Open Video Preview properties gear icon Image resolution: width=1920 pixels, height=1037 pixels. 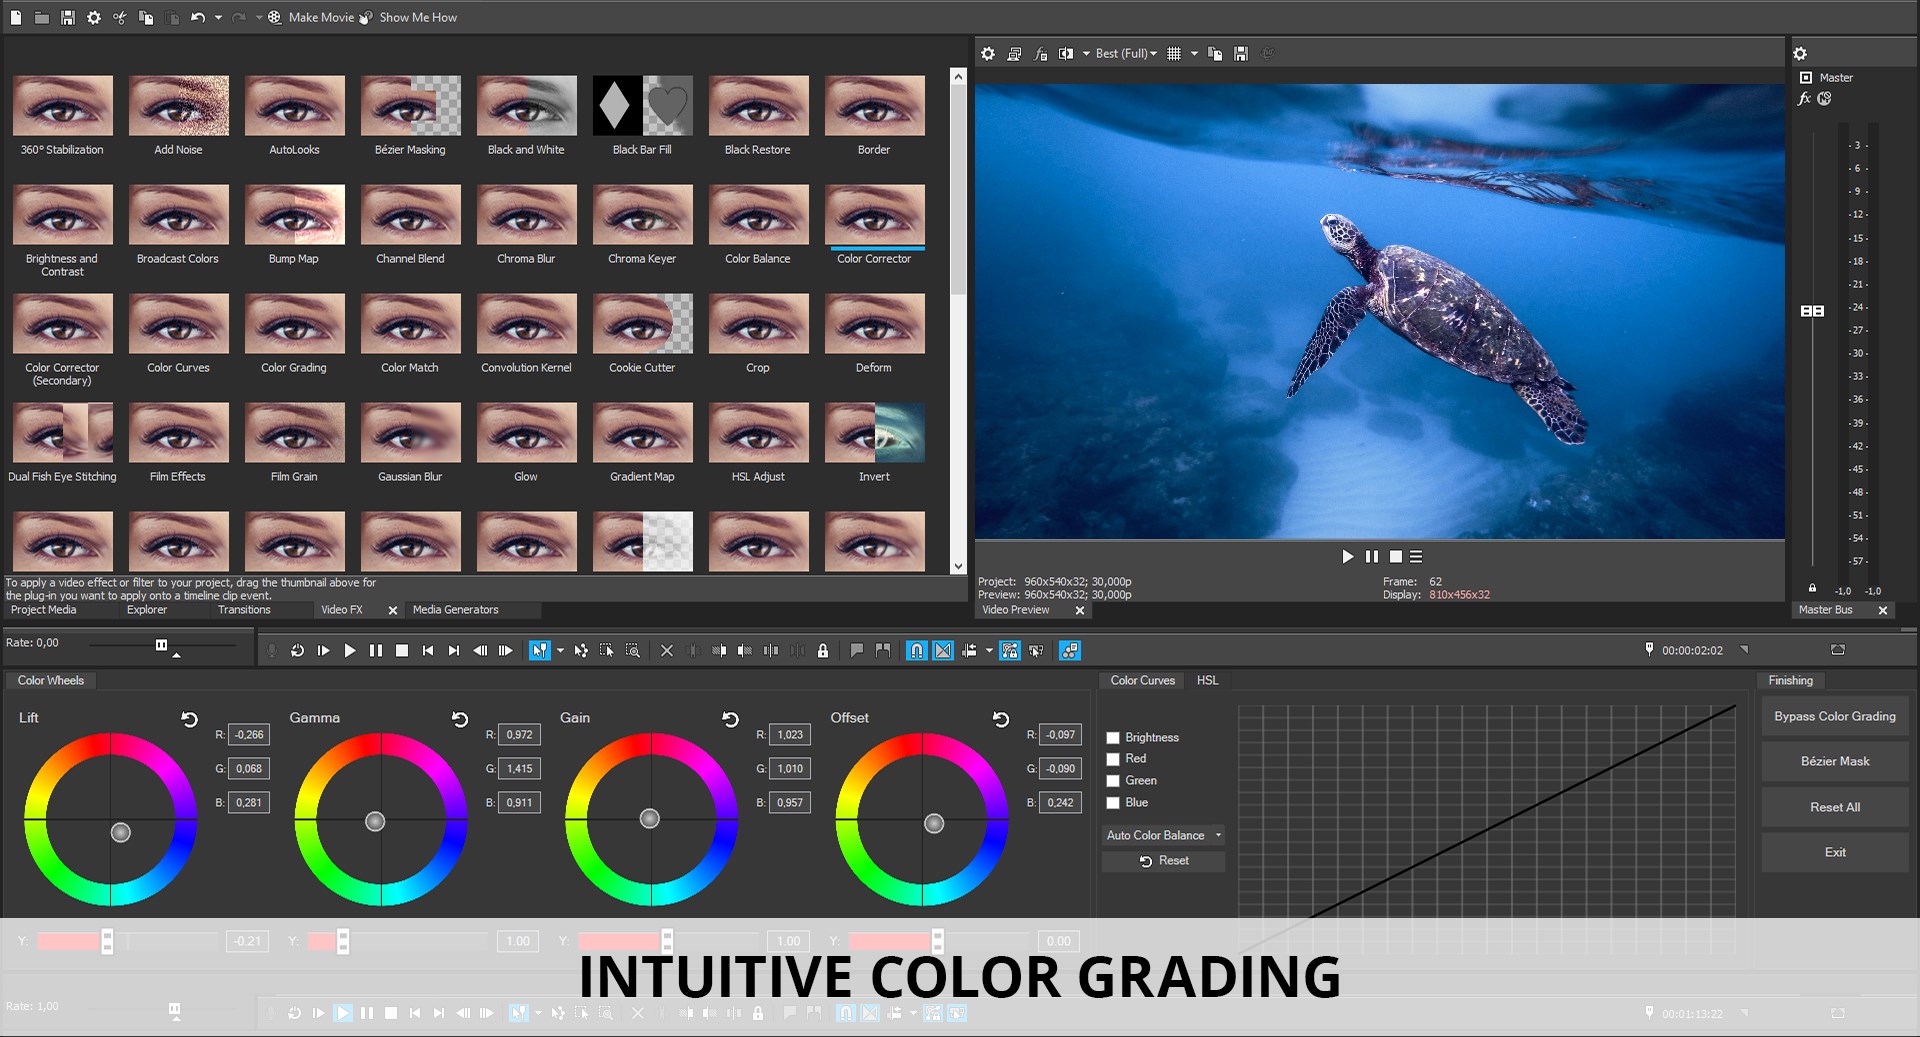(988, 54)
